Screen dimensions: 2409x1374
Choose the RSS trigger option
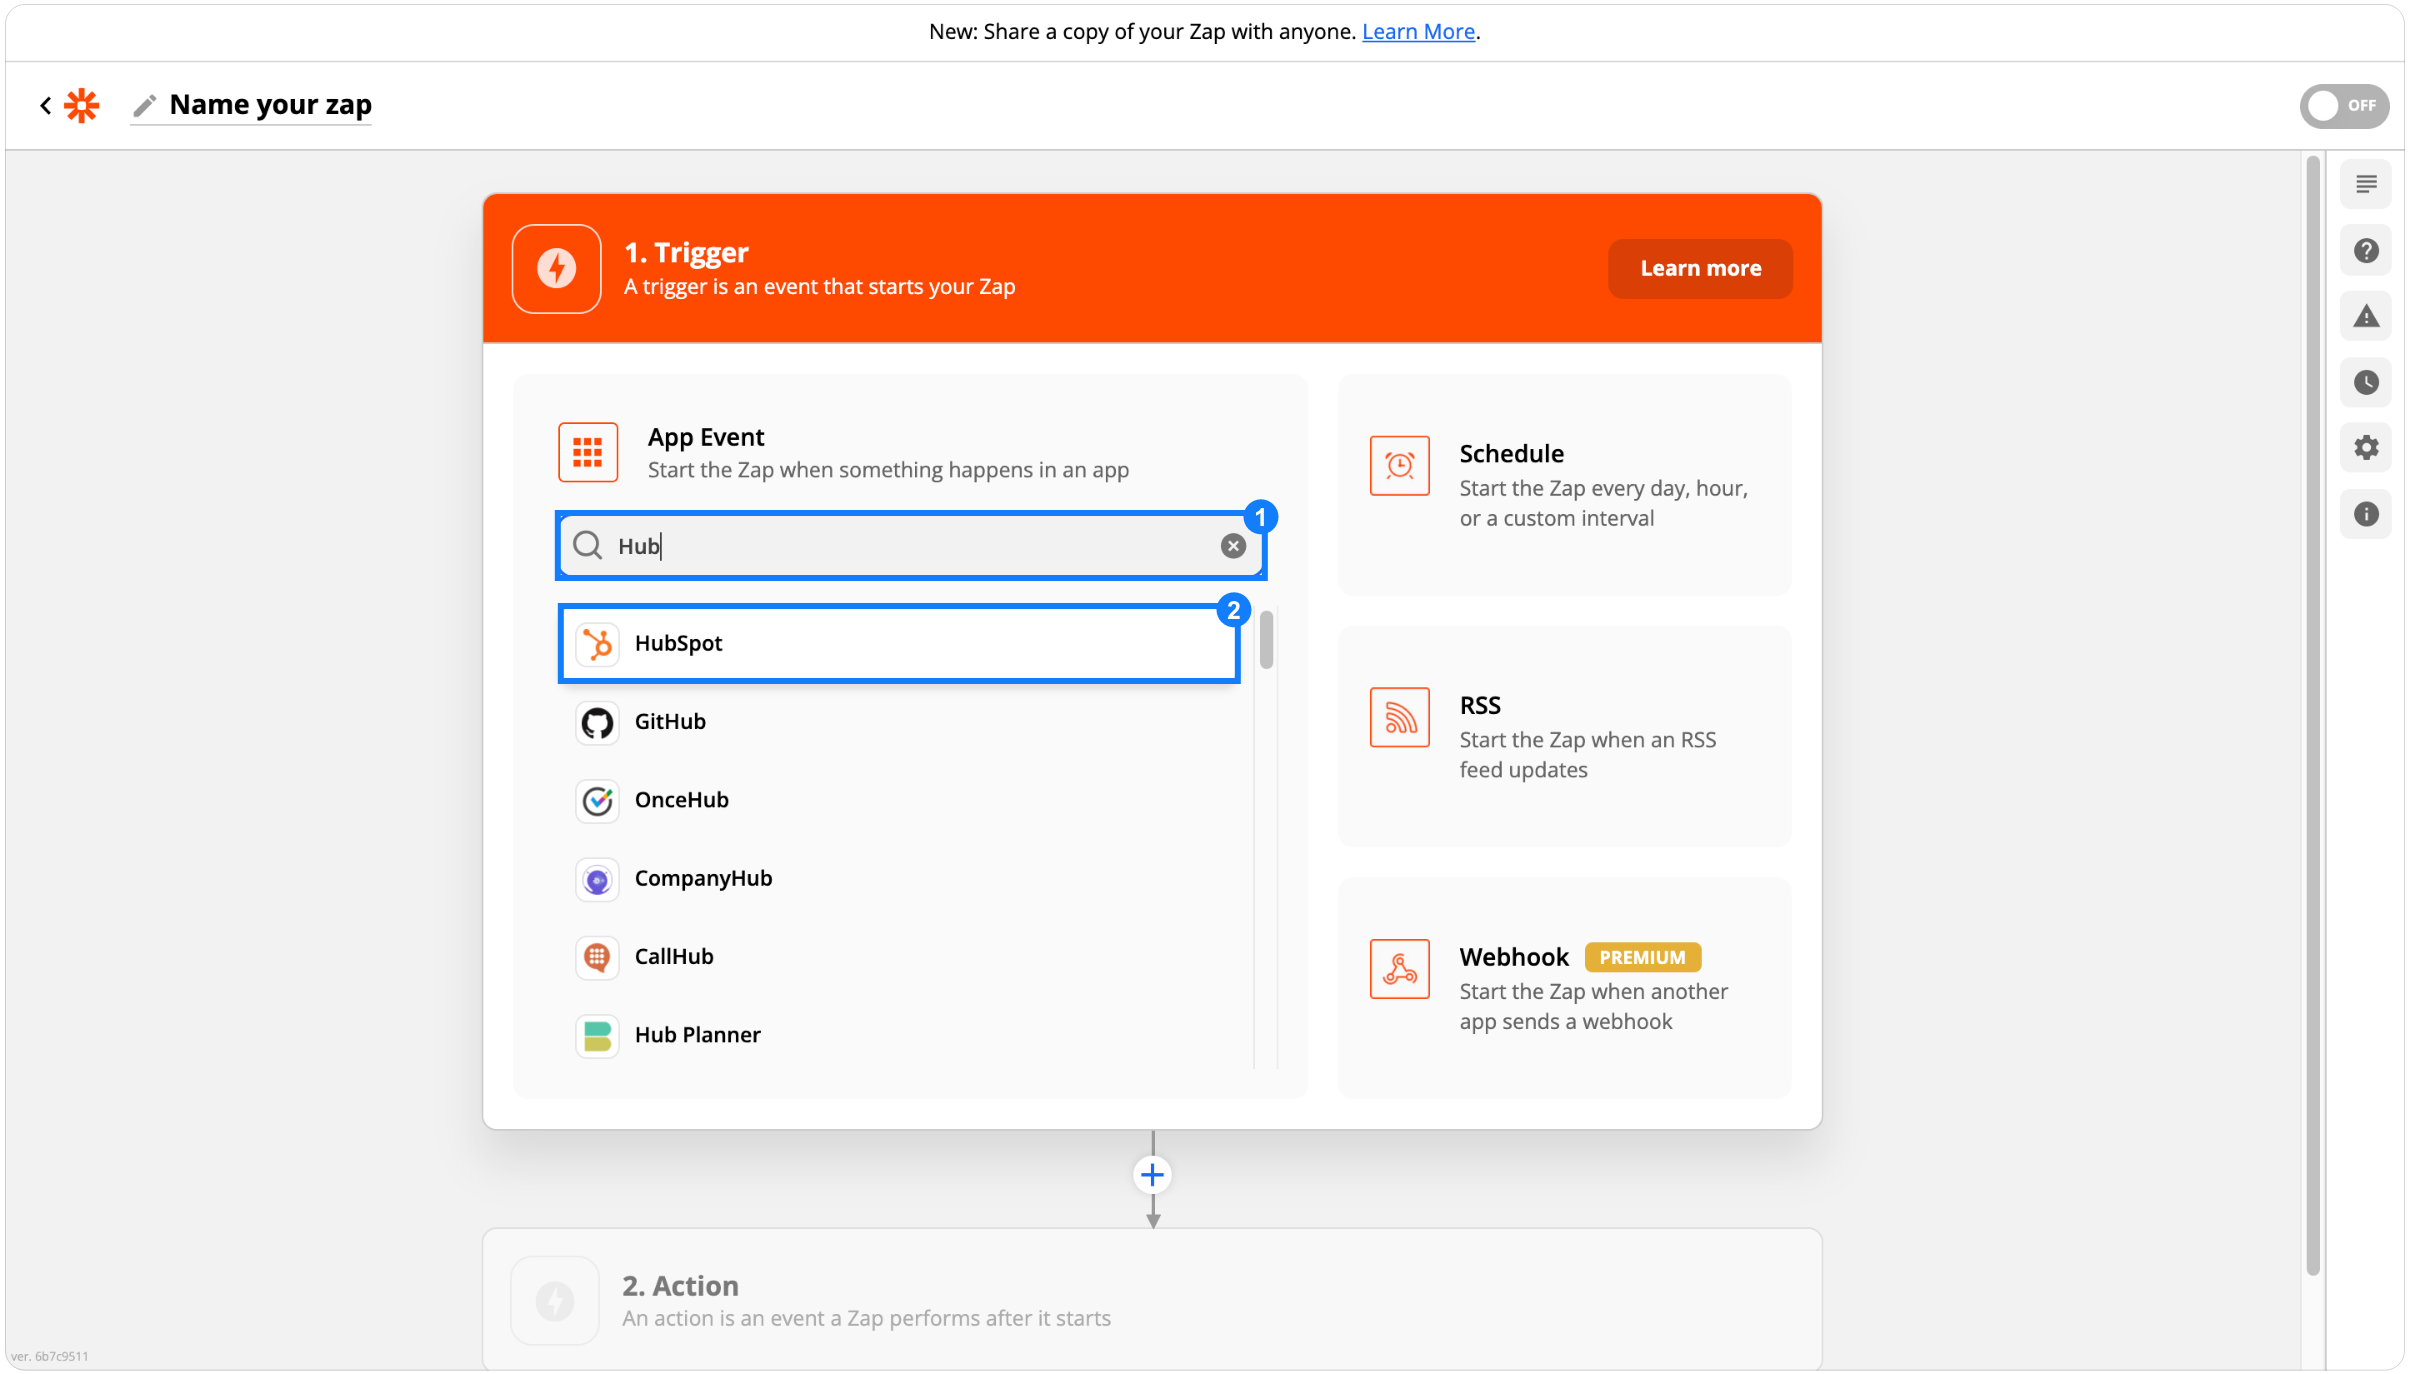click(x=1564, y=736)
